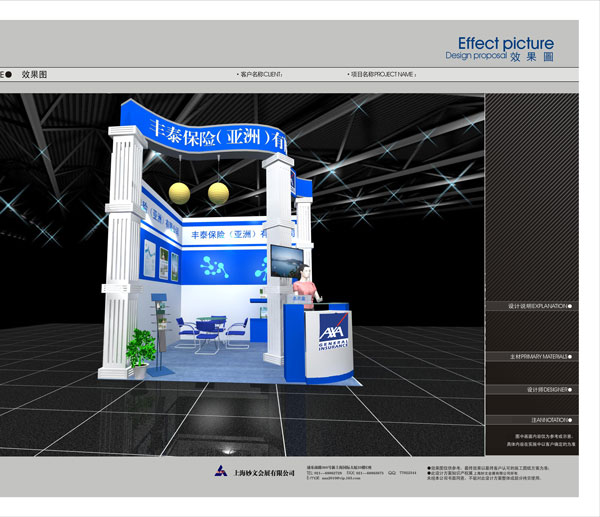
Task: Click the footer contact details block with TEL, QQ and E-mail
Action: point(361,473)
